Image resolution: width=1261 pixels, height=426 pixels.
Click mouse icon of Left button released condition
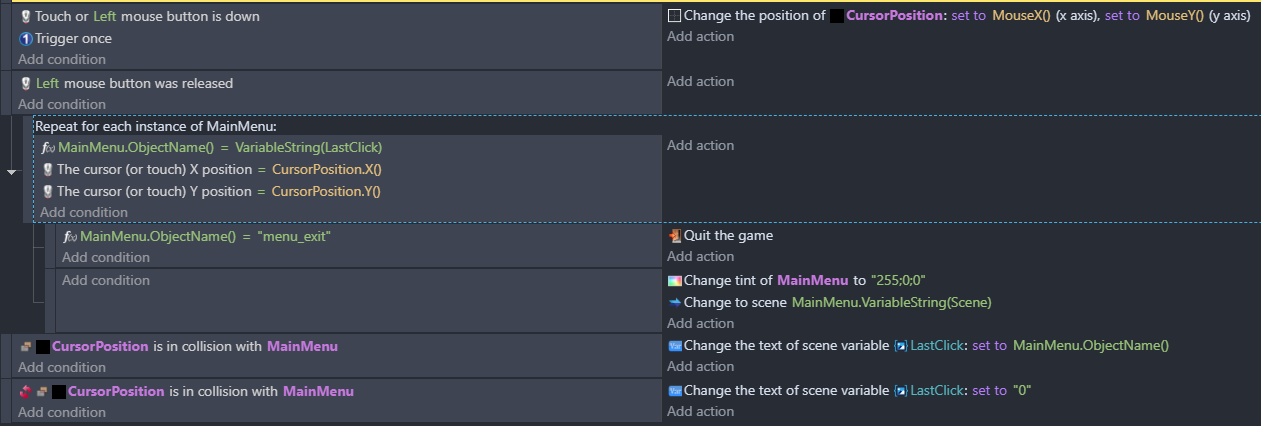click(26, 83)
